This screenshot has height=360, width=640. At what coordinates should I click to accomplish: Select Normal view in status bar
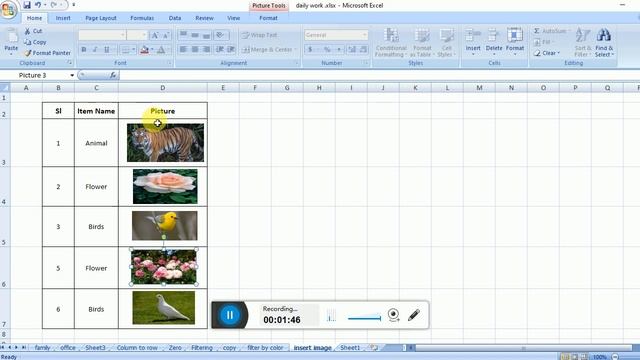[x=564, y=357]
